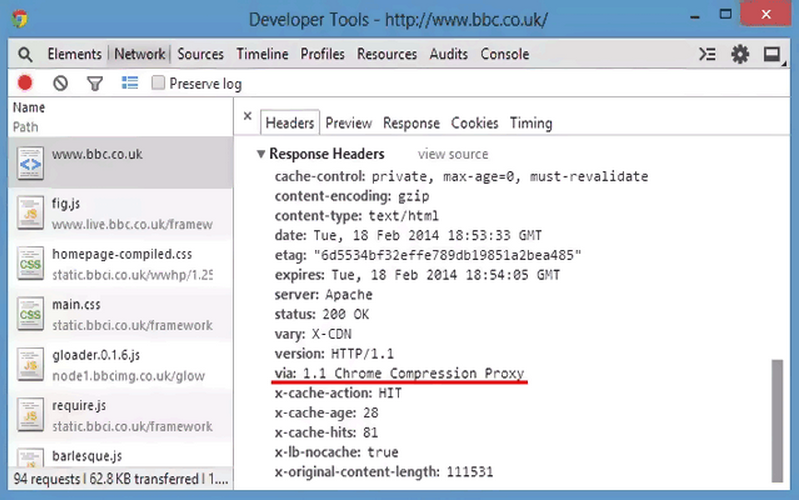Click the dock to main window icon
The image size is (800, 502).
[772, 54]
